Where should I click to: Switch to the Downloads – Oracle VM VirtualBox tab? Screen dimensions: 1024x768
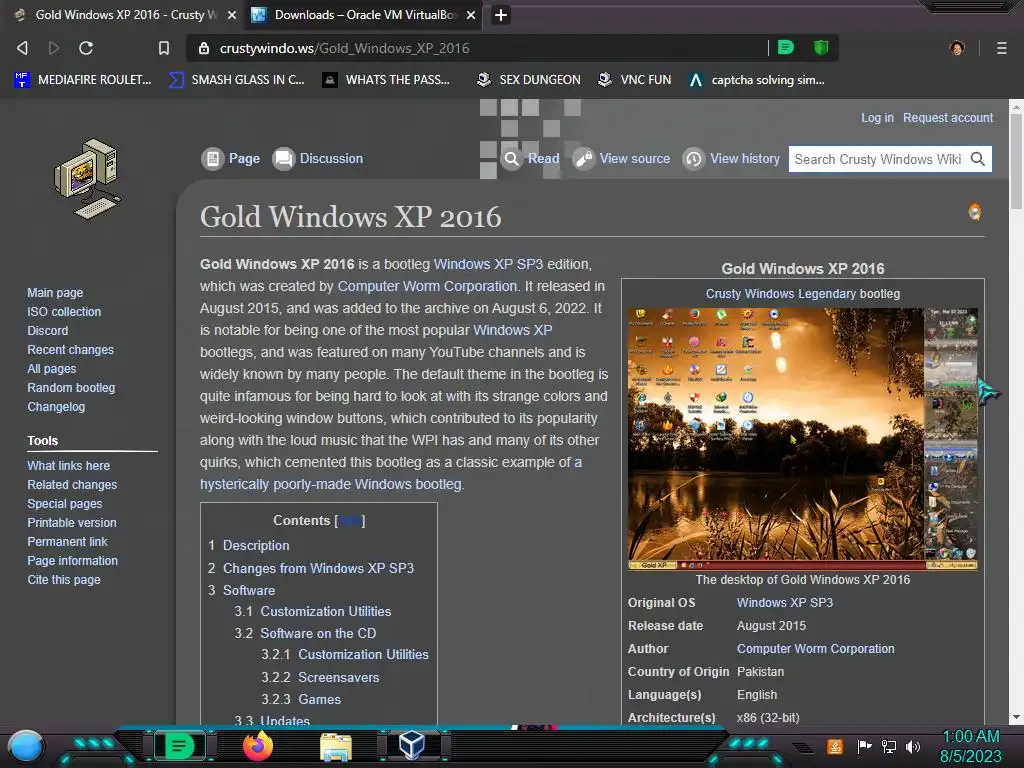364,15
